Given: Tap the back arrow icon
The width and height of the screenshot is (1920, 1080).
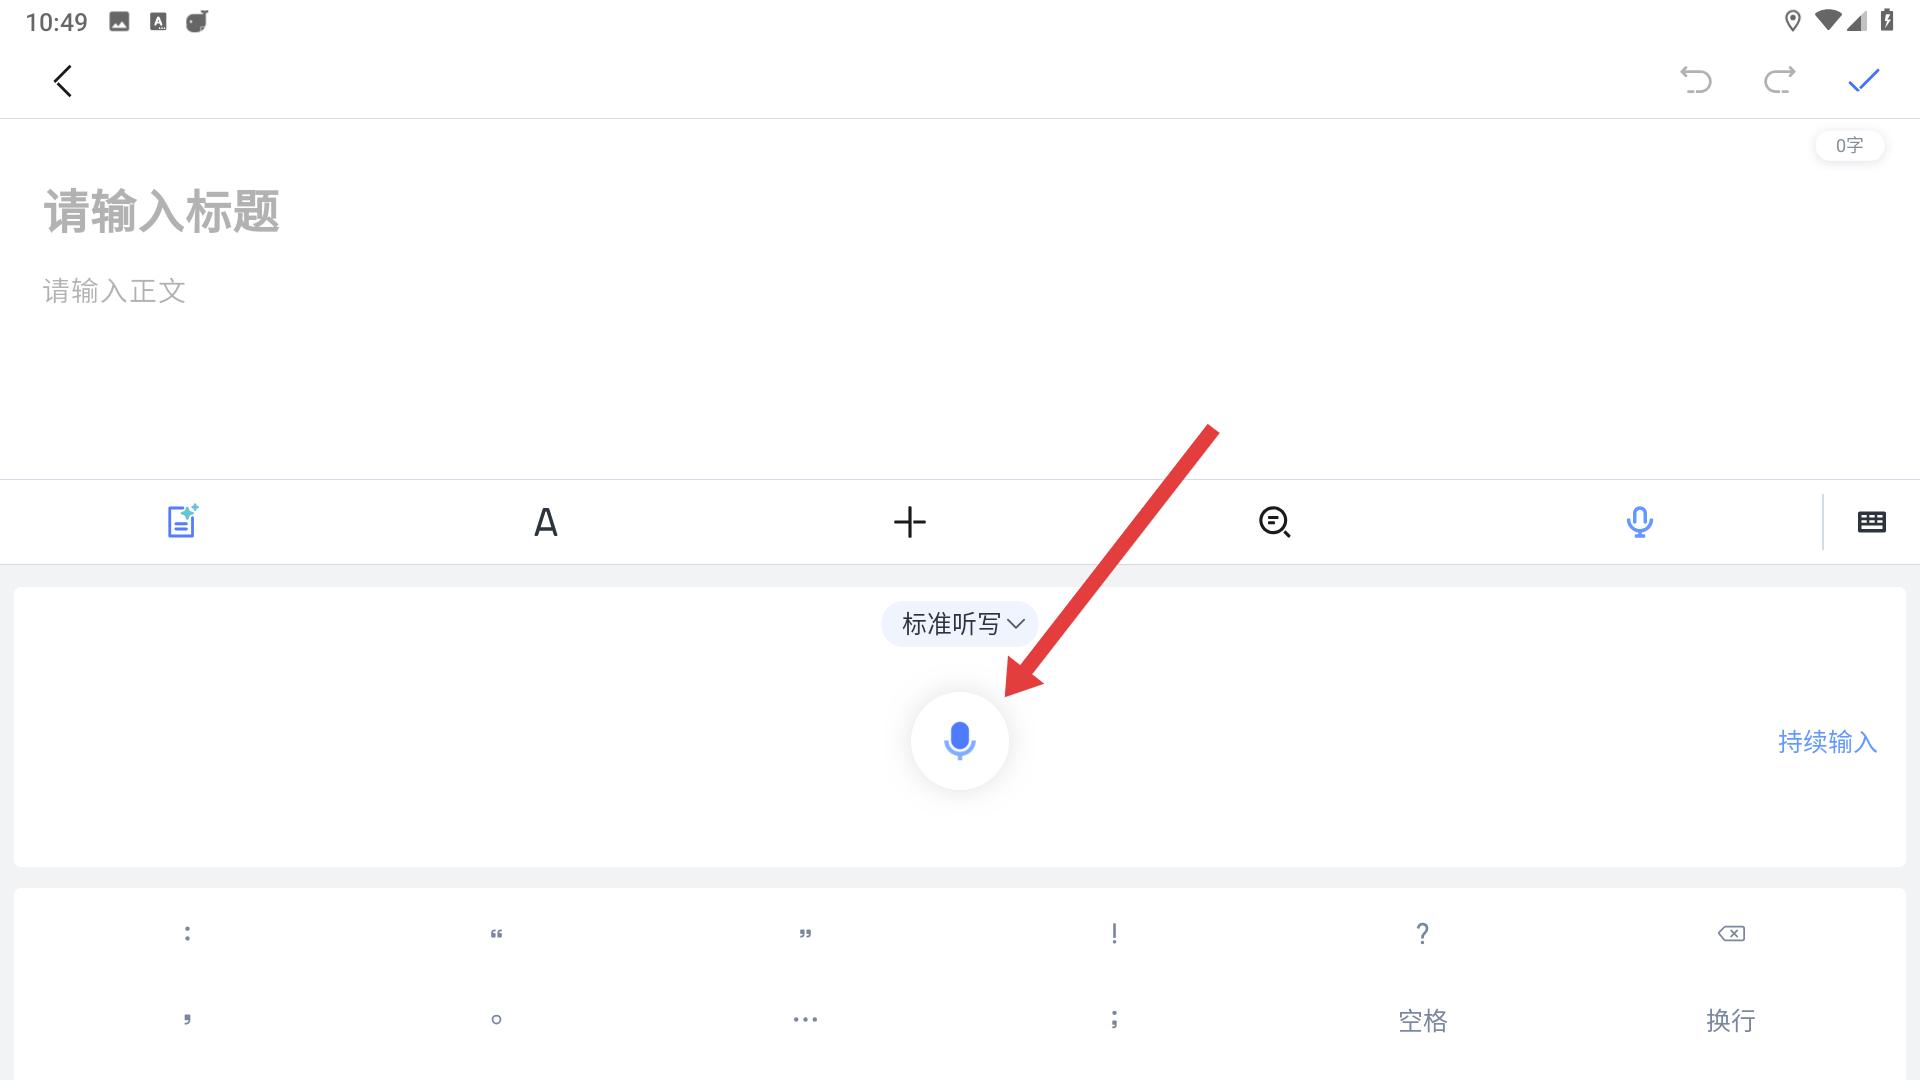Looking at the screenshot, I should [x=63, y=81].
